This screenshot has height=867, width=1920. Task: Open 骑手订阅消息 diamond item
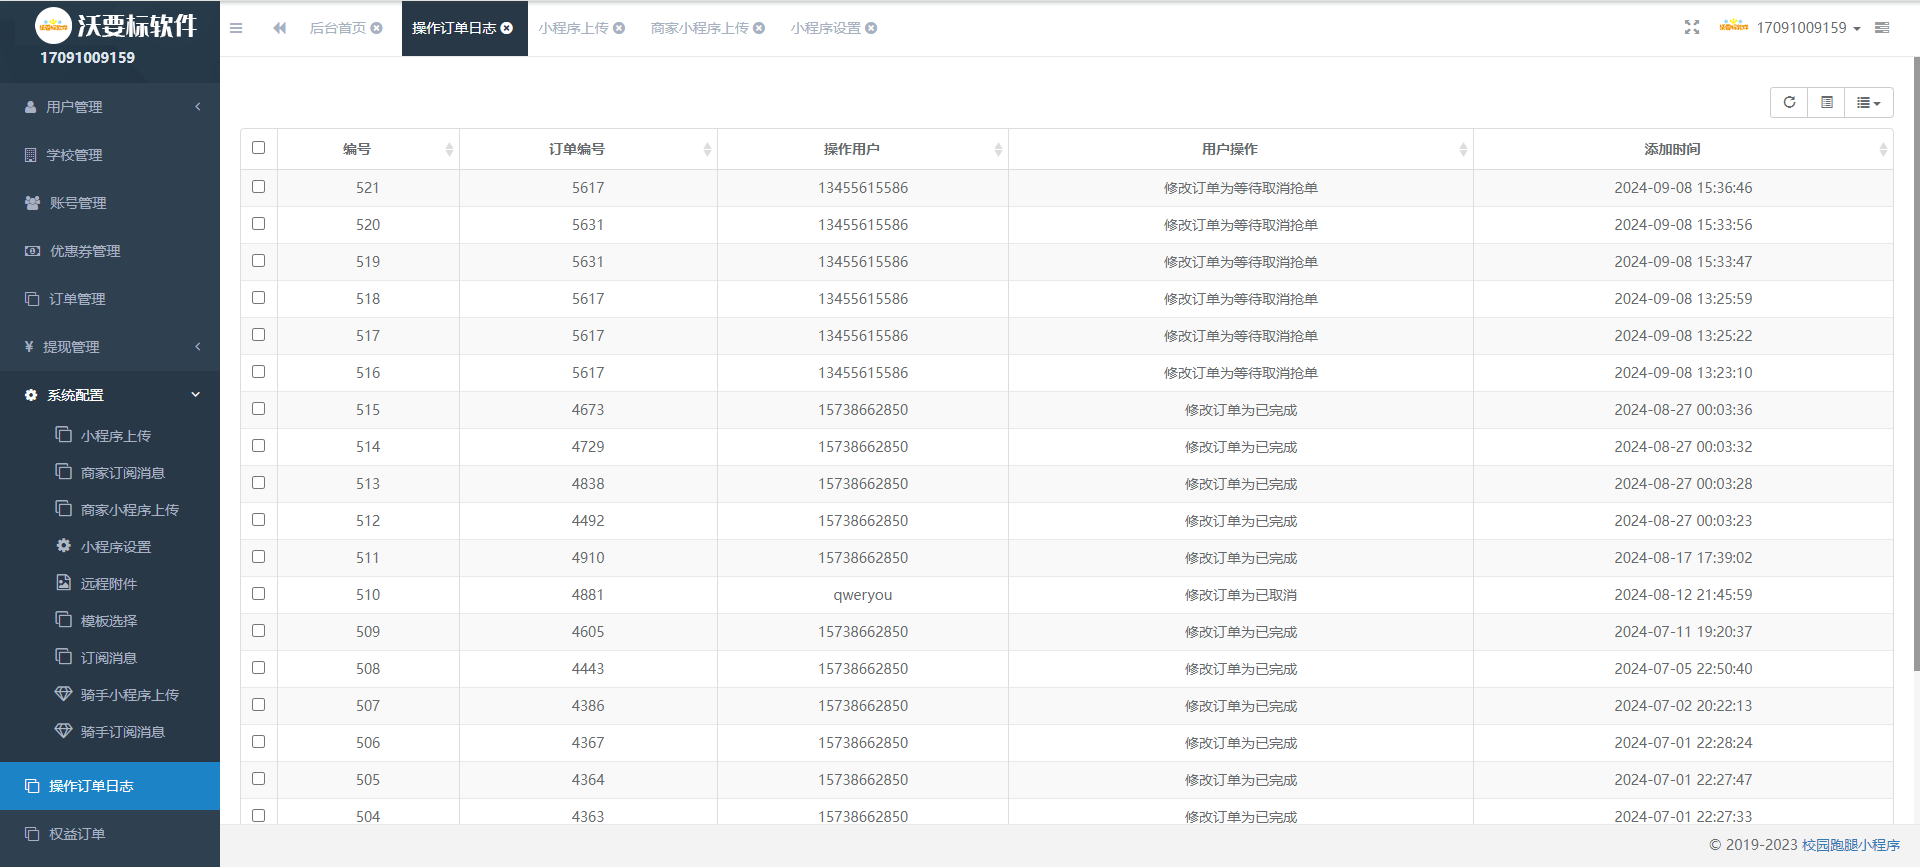(x=110, y=732)
